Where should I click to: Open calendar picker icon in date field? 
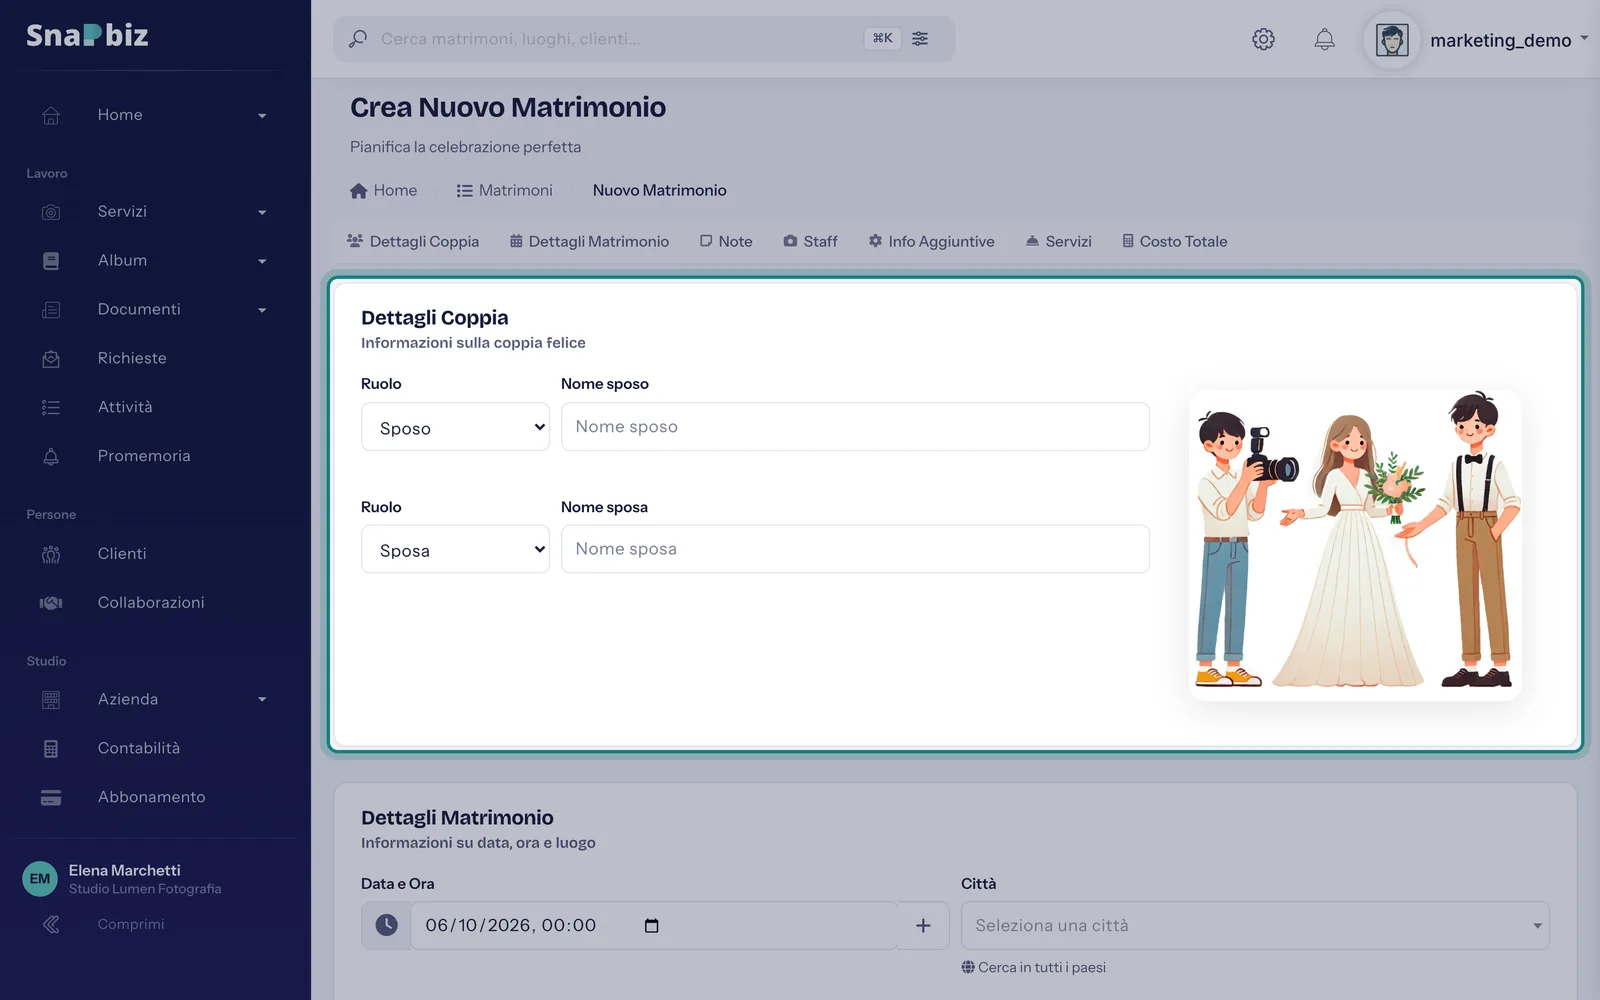click(x=652, y=925)
